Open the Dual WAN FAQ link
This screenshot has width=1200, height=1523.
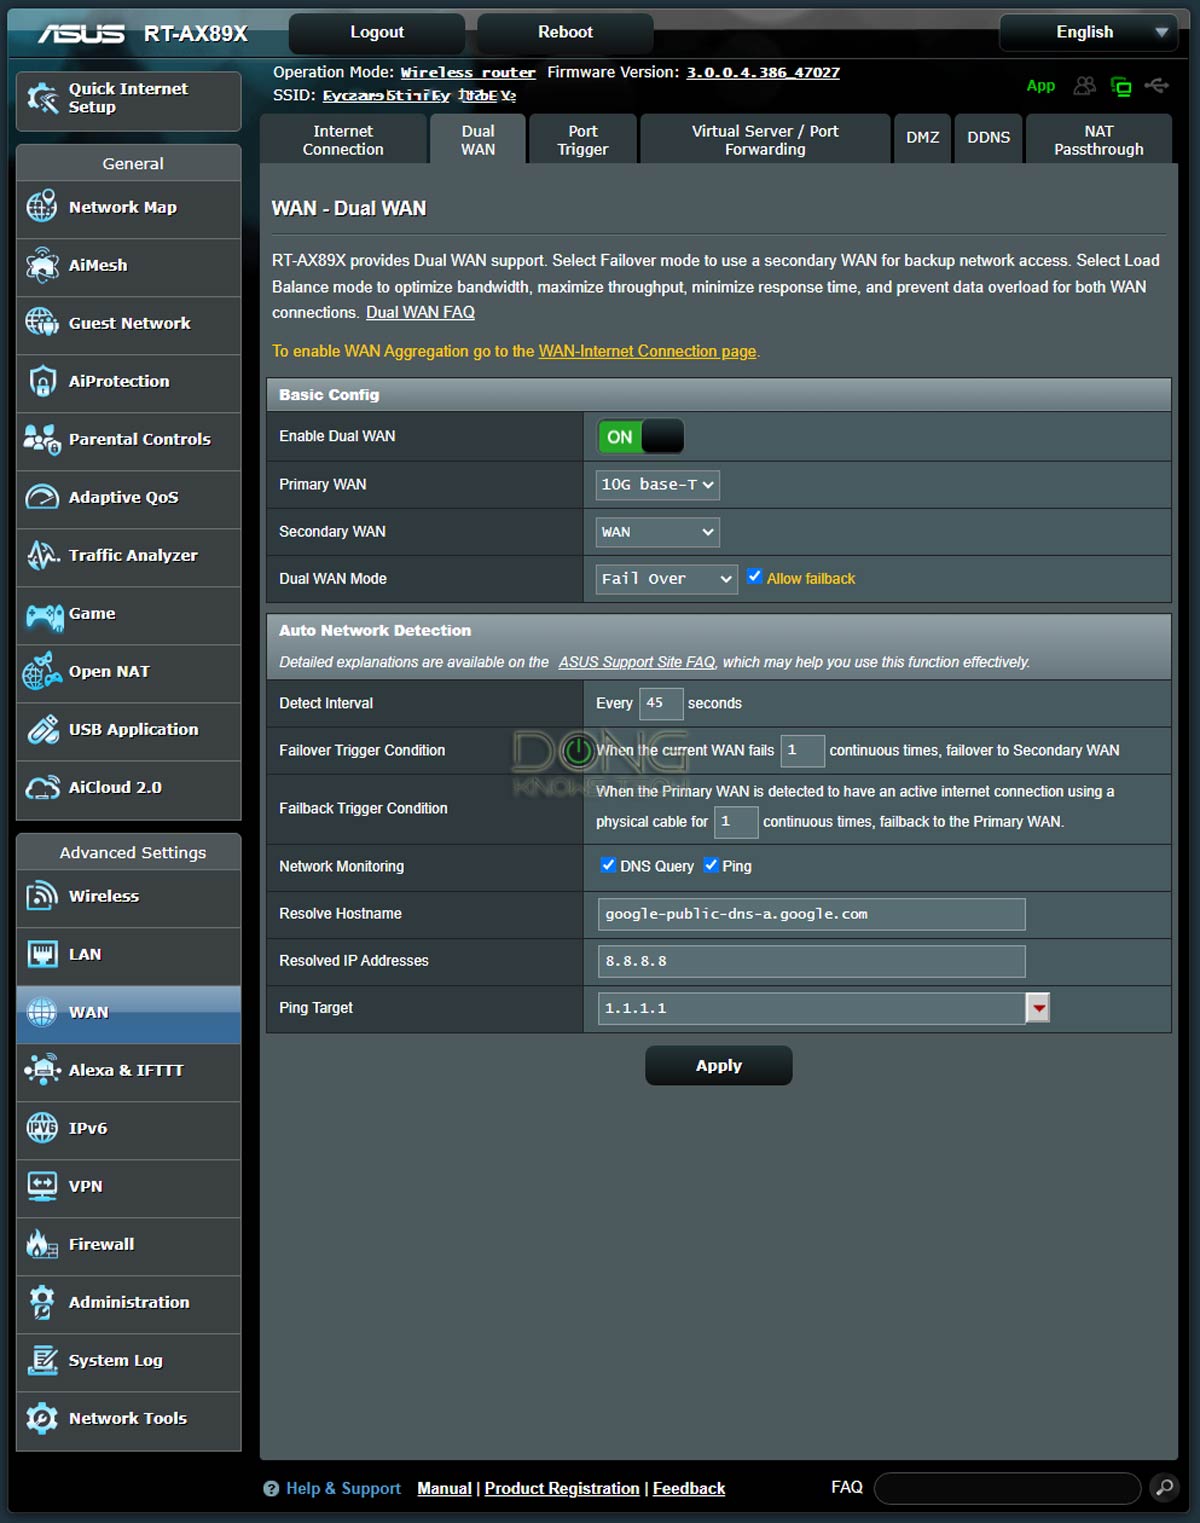click(420, 312)
